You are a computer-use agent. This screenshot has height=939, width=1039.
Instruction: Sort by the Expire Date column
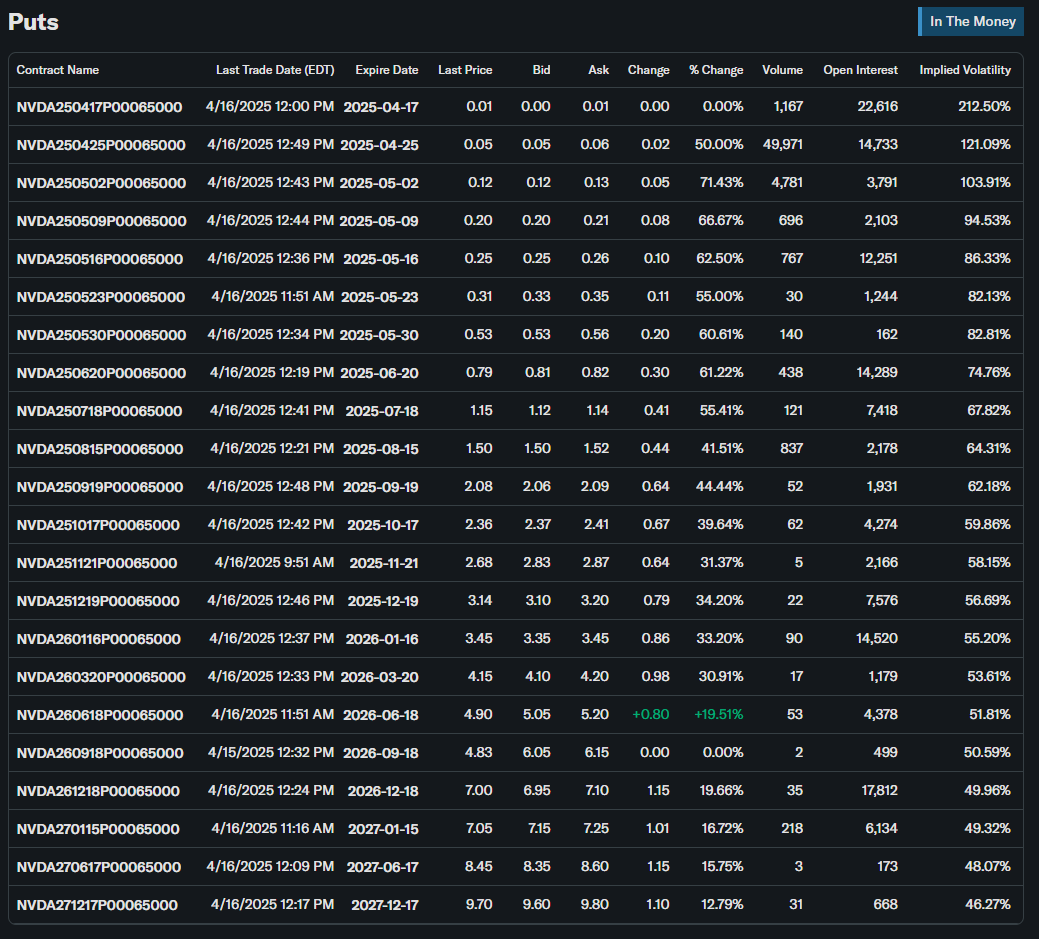pyautogui.click(x=386, y=70)
